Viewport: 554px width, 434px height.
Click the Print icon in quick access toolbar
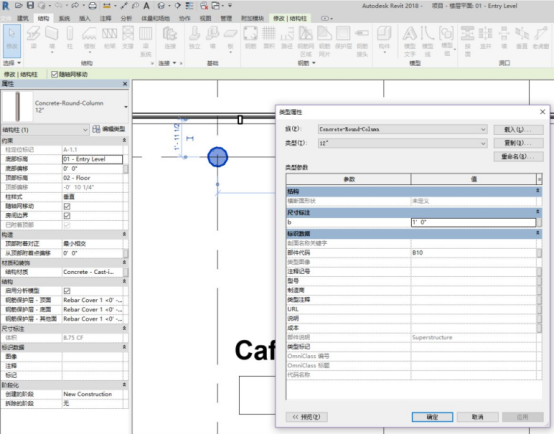pyautogui.click(x=92, y=6)
